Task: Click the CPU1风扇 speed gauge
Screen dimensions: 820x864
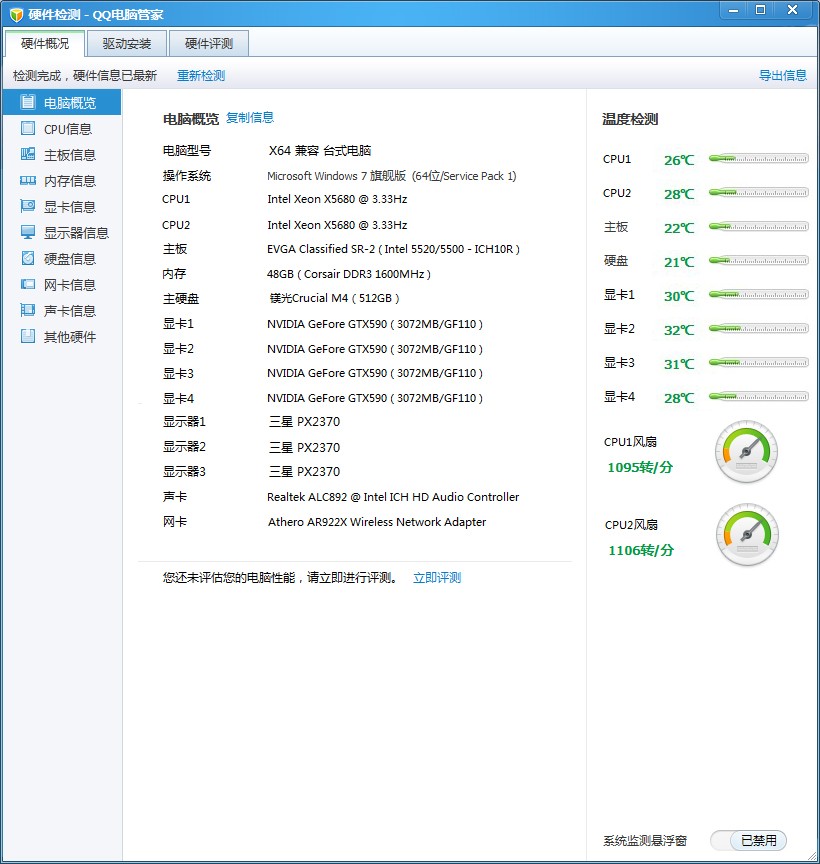Action: click(746, 452)
